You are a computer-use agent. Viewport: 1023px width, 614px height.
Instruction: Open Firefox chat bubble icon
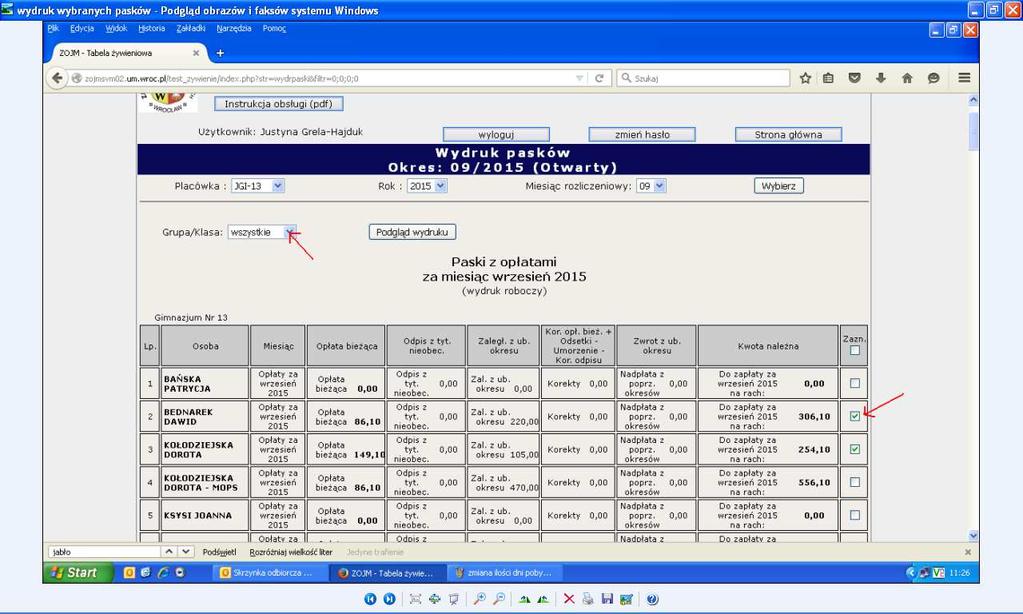[934, 78]
